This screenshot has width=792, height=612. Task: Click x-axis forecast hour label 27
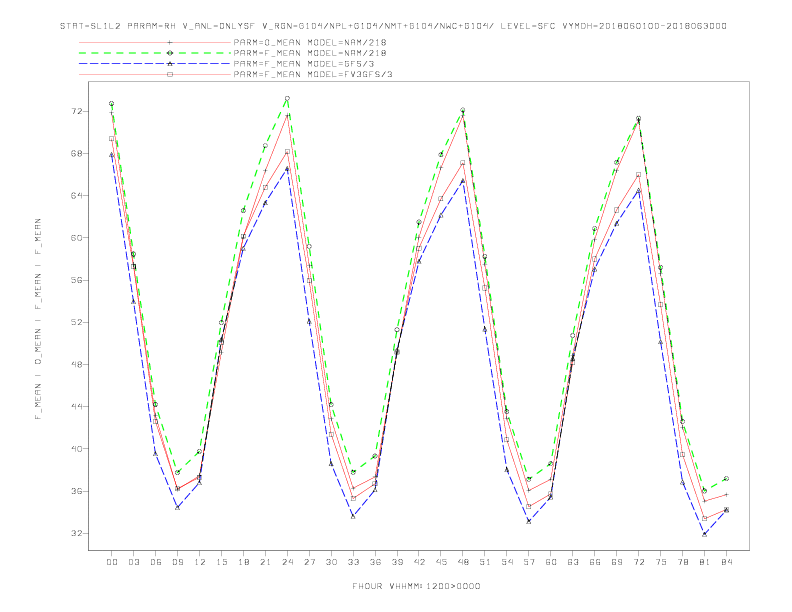309,562
